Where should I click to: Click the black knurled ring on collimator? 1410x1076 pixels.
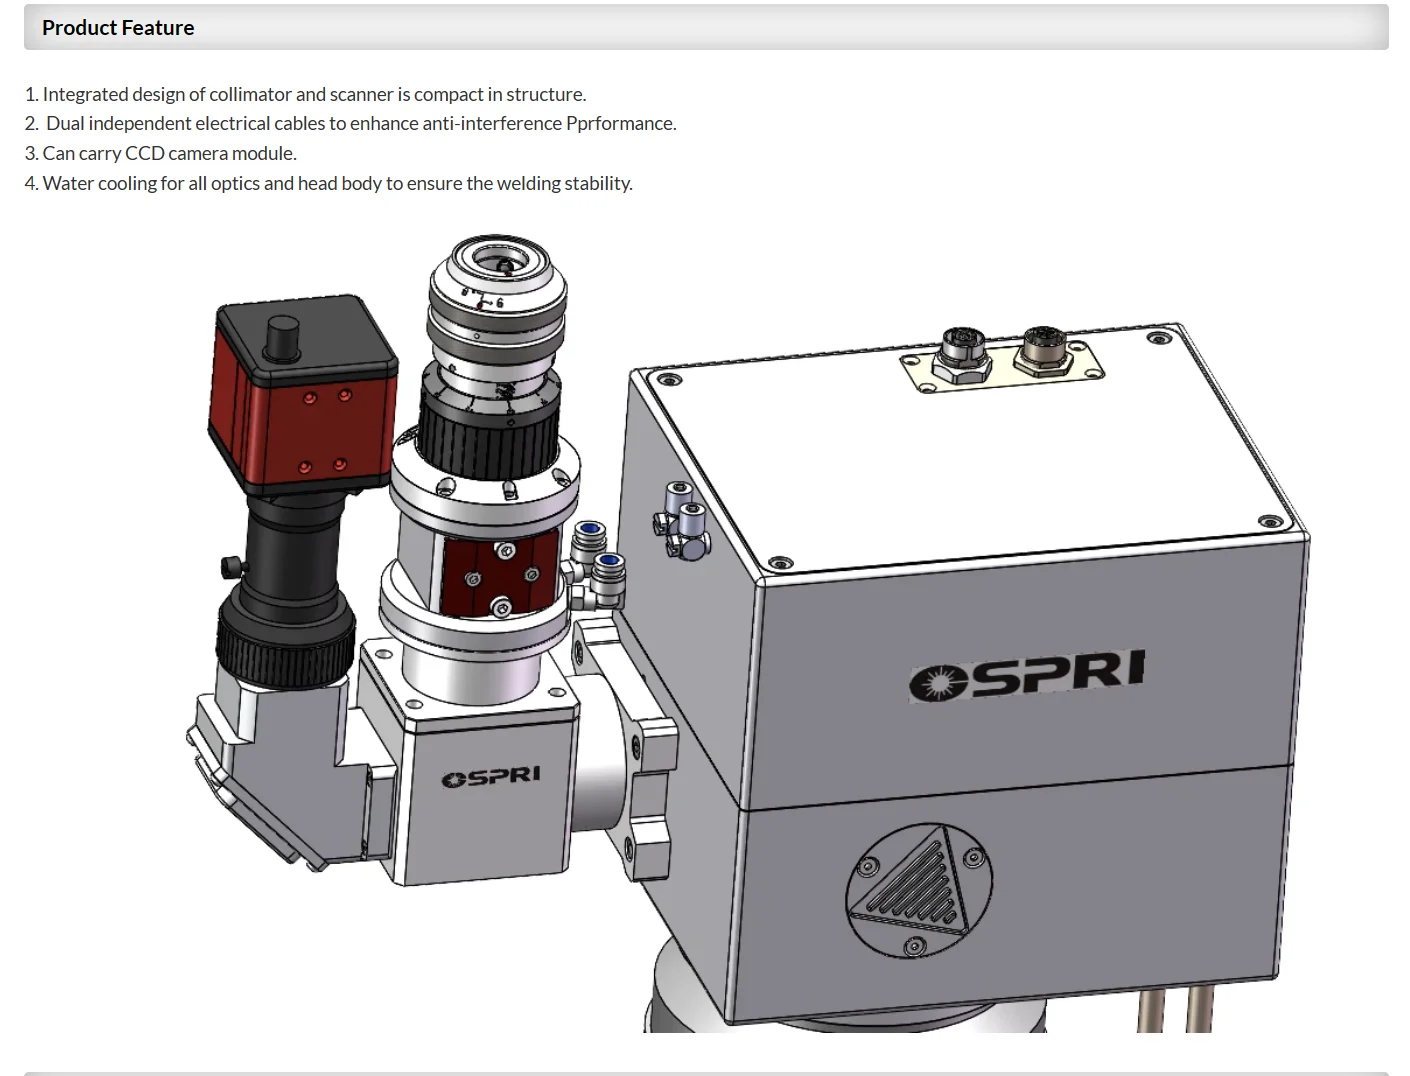coord(487,429)
